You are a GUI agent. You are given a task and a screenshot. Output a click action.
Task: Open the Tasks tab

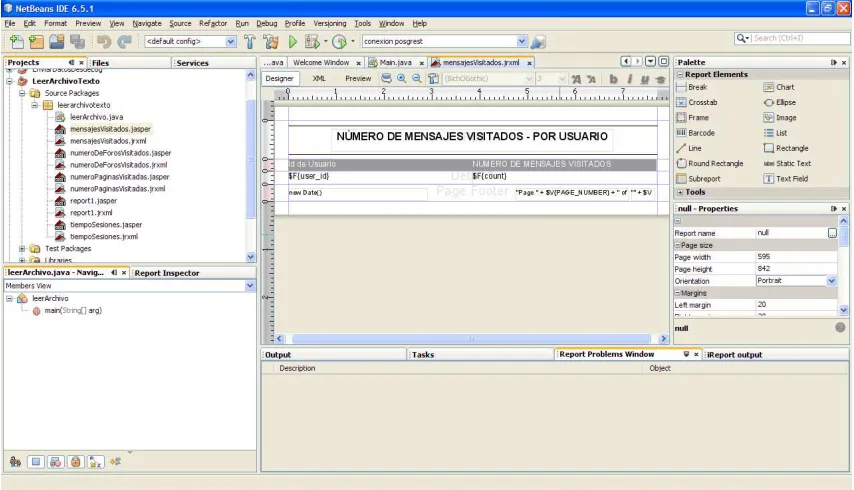pos(423,355)
